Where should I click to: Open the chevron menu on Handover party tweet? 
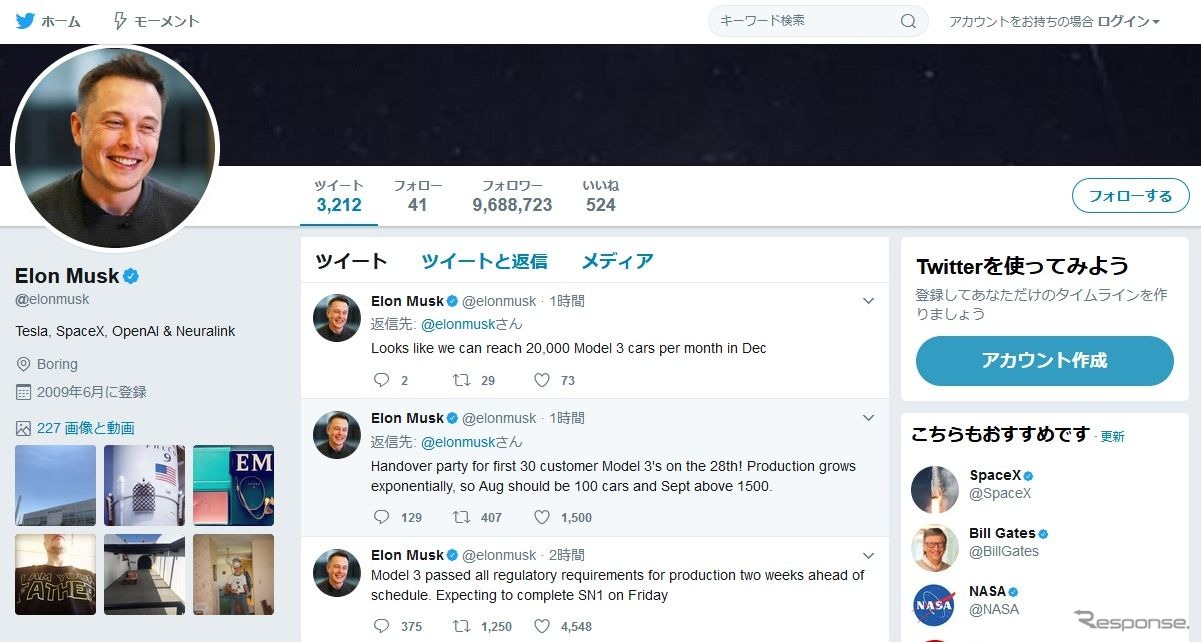click(x=868, y=418)
